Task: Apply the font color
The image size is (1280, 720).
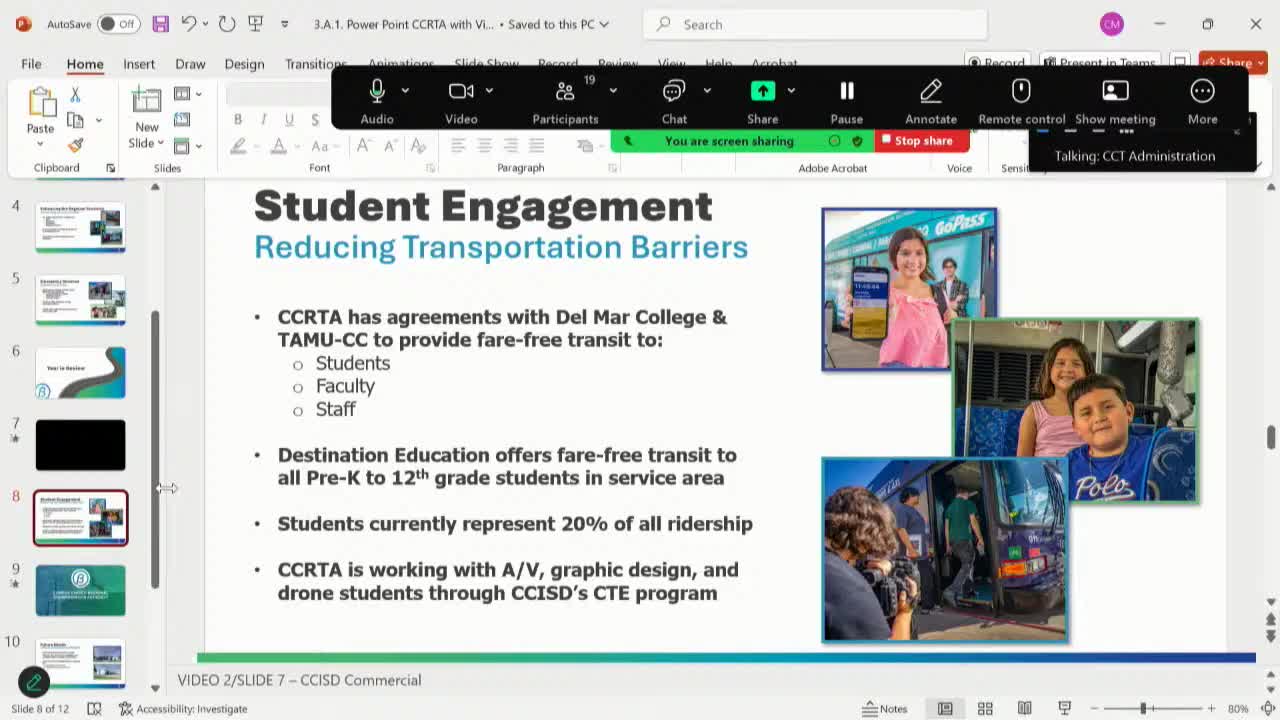Action: [279, 146]
